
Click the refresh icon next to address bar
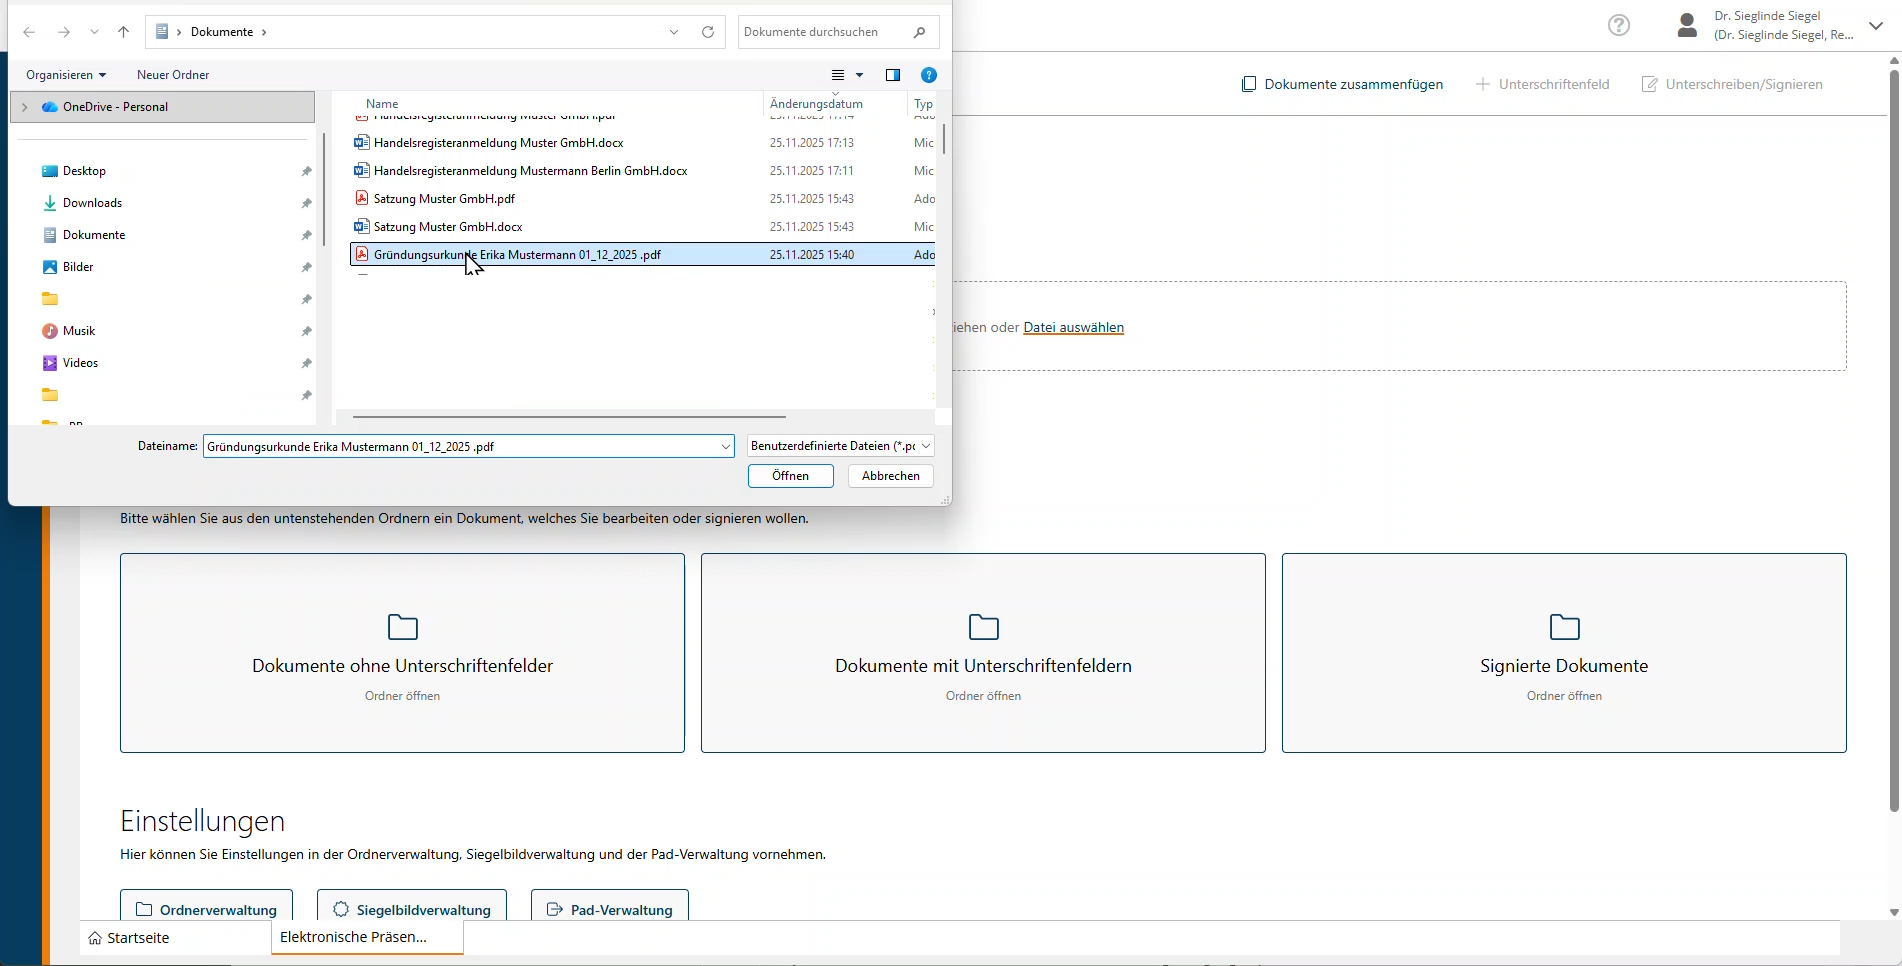(708, 32)
